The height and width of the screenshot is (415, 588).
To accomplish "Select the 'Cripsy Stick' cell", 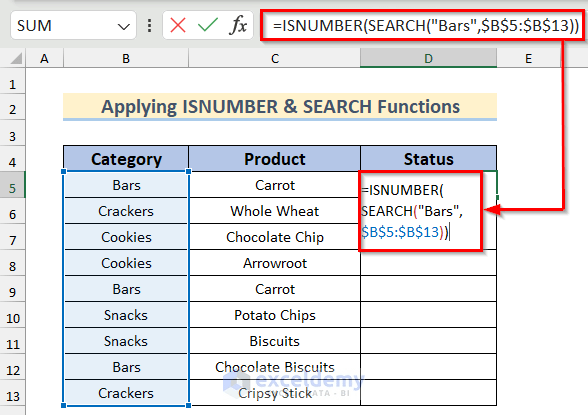I will (275, 393).
